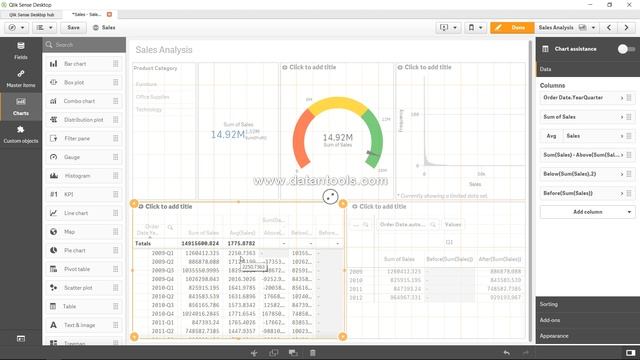Select the Combo chart item
The width and height of the screenshot is (640, 360).
[x=84, y=101]
